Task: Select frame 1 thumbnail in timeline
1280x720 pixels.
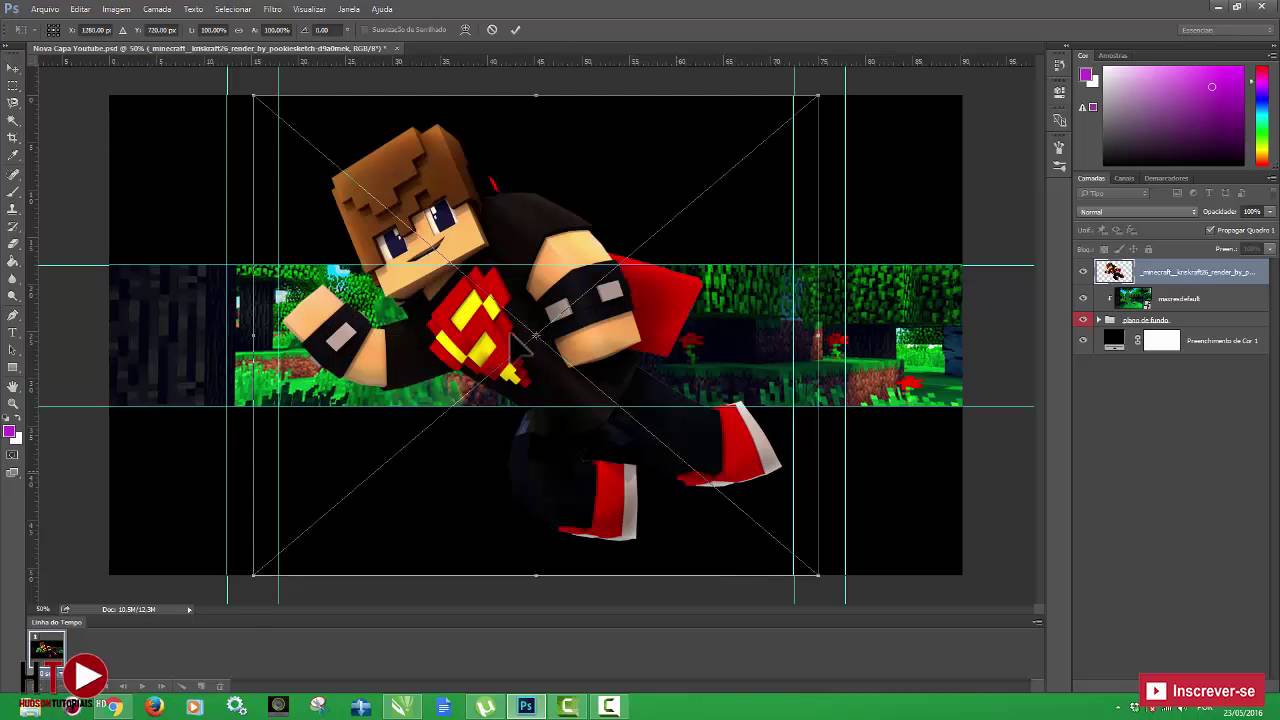Action: (47, 648)
